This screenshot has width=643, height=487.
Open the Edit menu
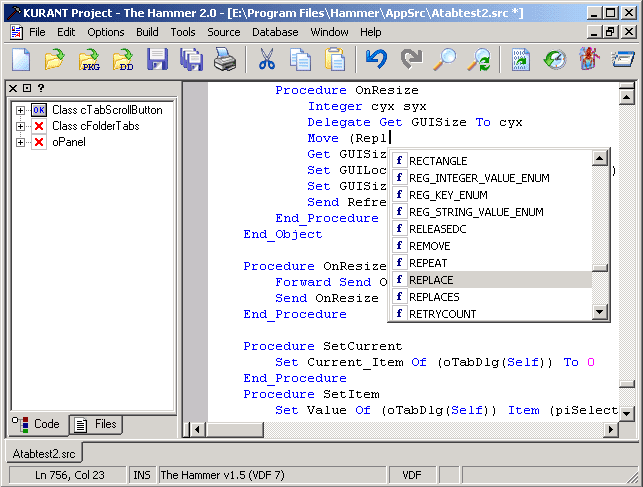point(66,32)
